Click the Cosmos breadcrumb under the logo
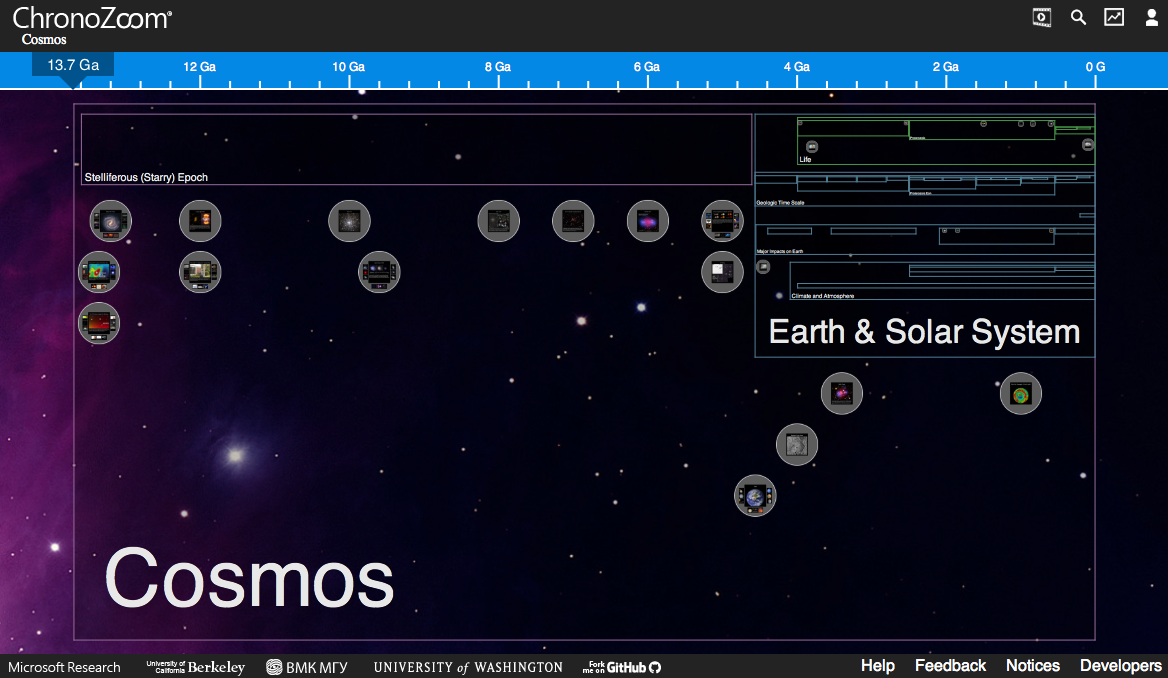Viewport: 1168px width, 678px height. click(x=44, y=40)
